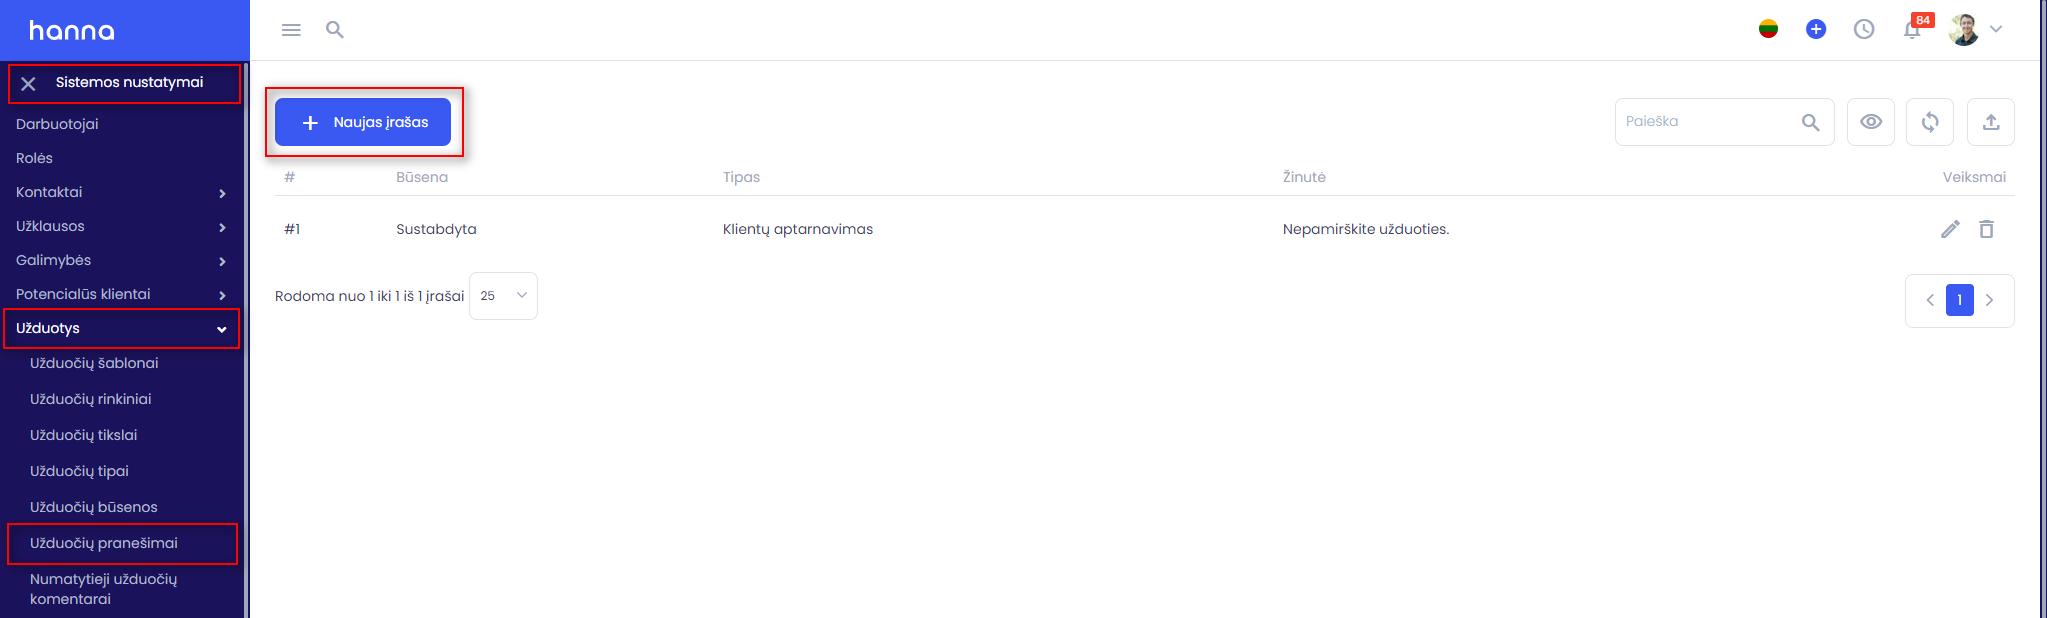The image size is (2047, 618).
Task: Click the Nepamirškite užduoties message cell
Action: [1366, 229]
